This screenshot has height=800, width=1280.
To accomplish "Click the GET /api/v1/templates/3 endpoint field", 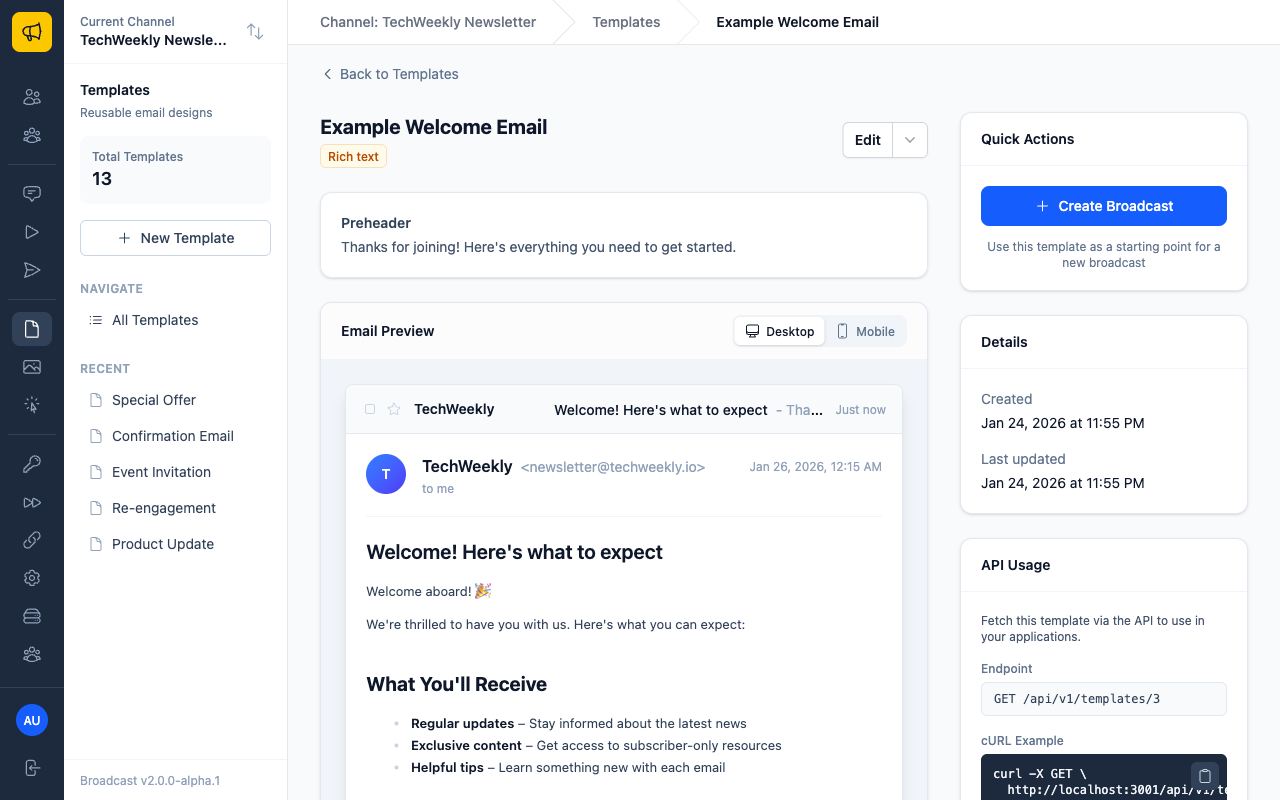I will [x=1104, y=699].
